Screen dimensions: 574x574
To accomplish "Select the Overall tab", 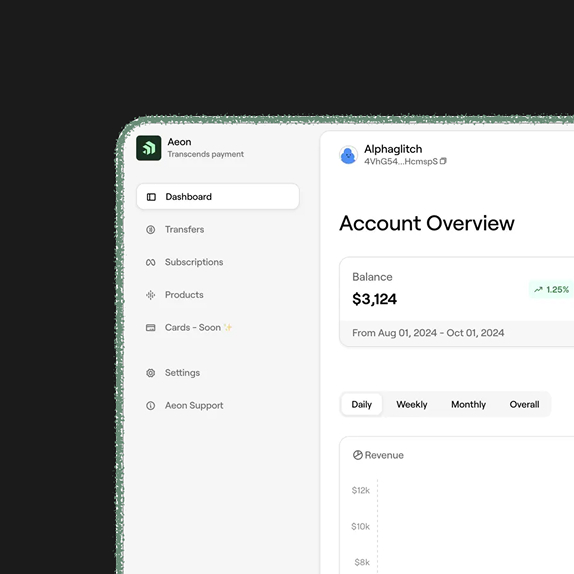I will [x=524, y=404].
